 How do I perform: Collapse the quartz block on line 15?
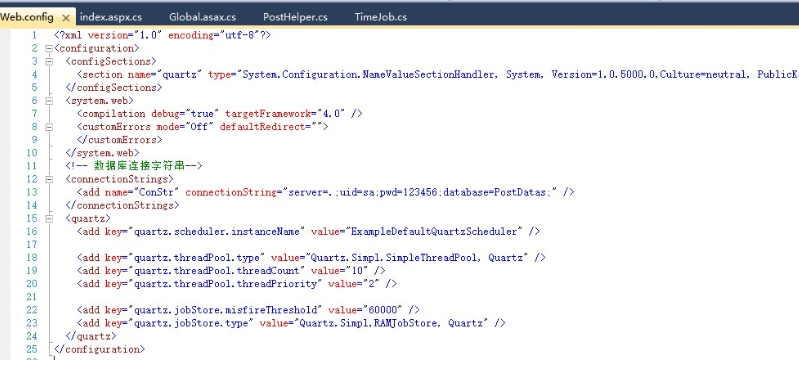(49, 218)
